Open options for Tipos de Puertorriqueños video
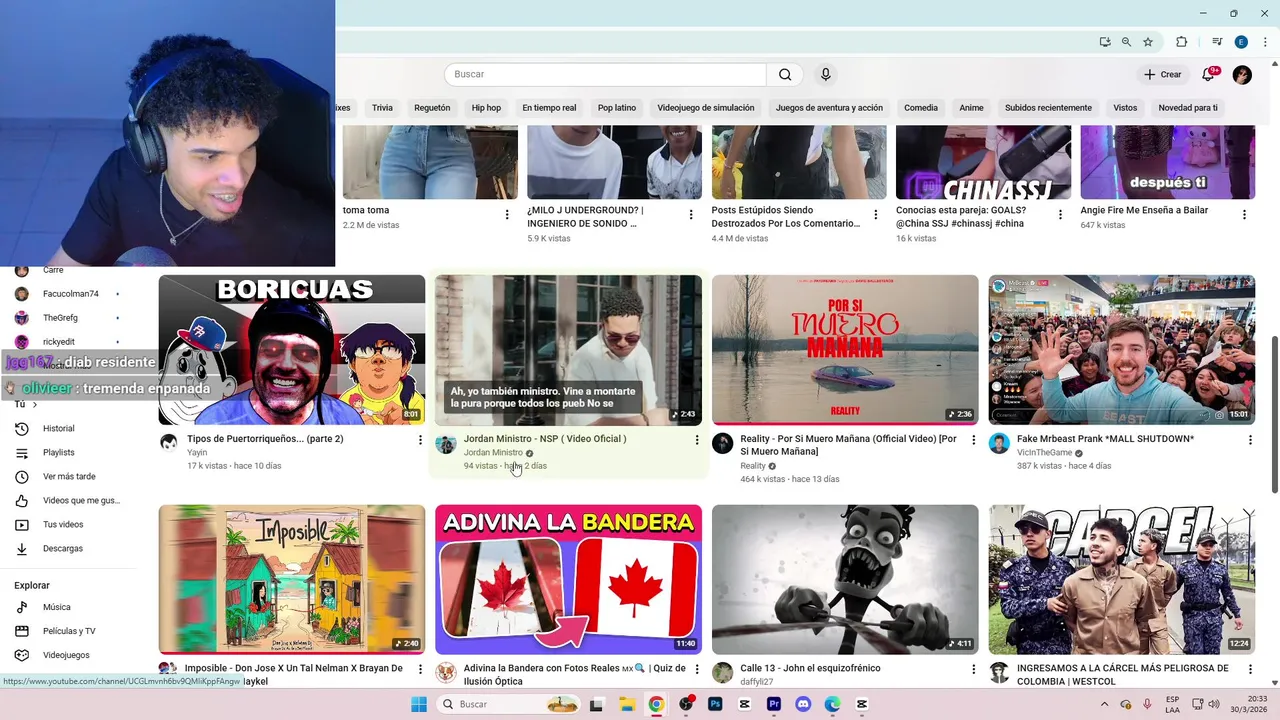 click(x=420, y=440)
